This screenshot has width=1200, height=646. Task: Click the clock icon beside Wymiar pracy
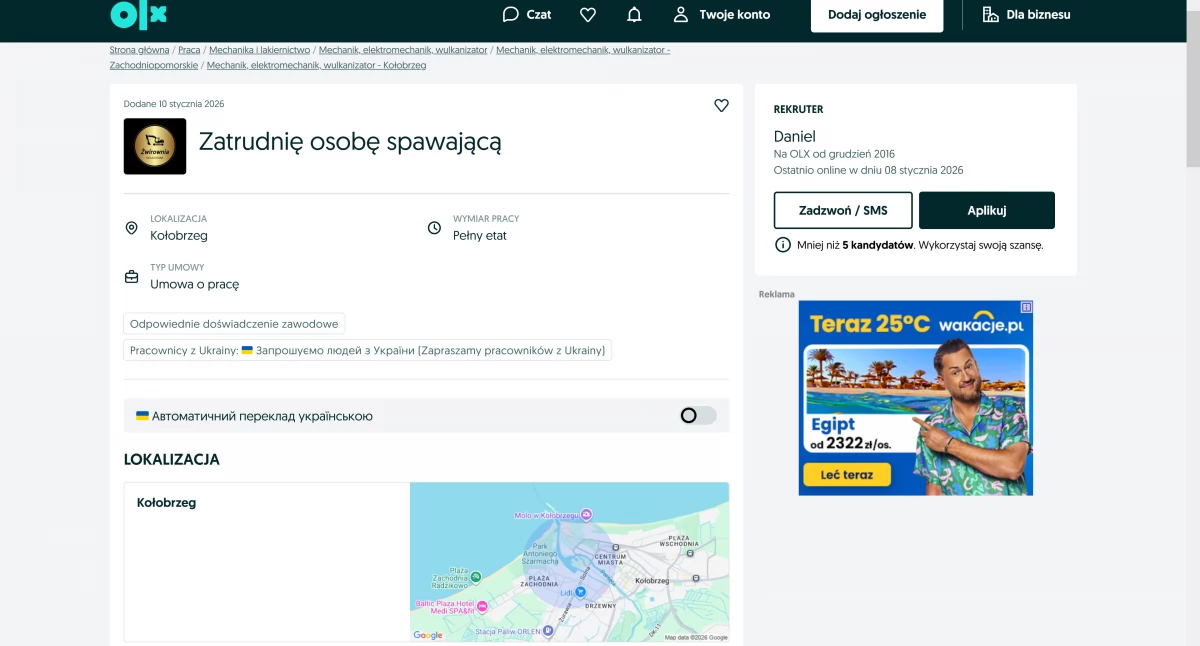[434, 228]
